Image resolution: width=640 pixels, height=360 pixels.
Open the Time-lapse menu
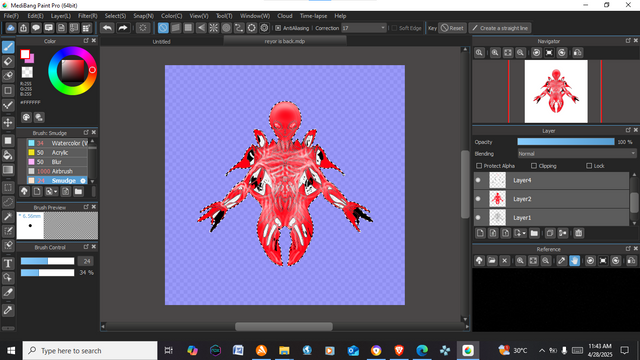click(x=313, y=16)
